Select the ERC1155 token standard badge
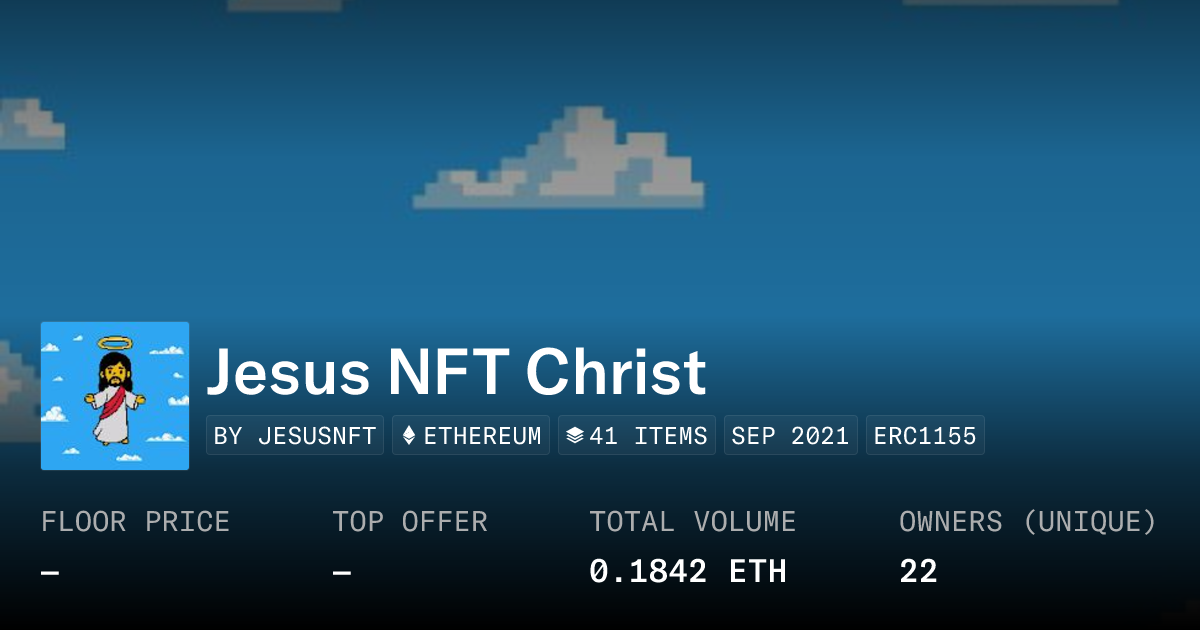The image size is (1200, 630). click(925, 436)
